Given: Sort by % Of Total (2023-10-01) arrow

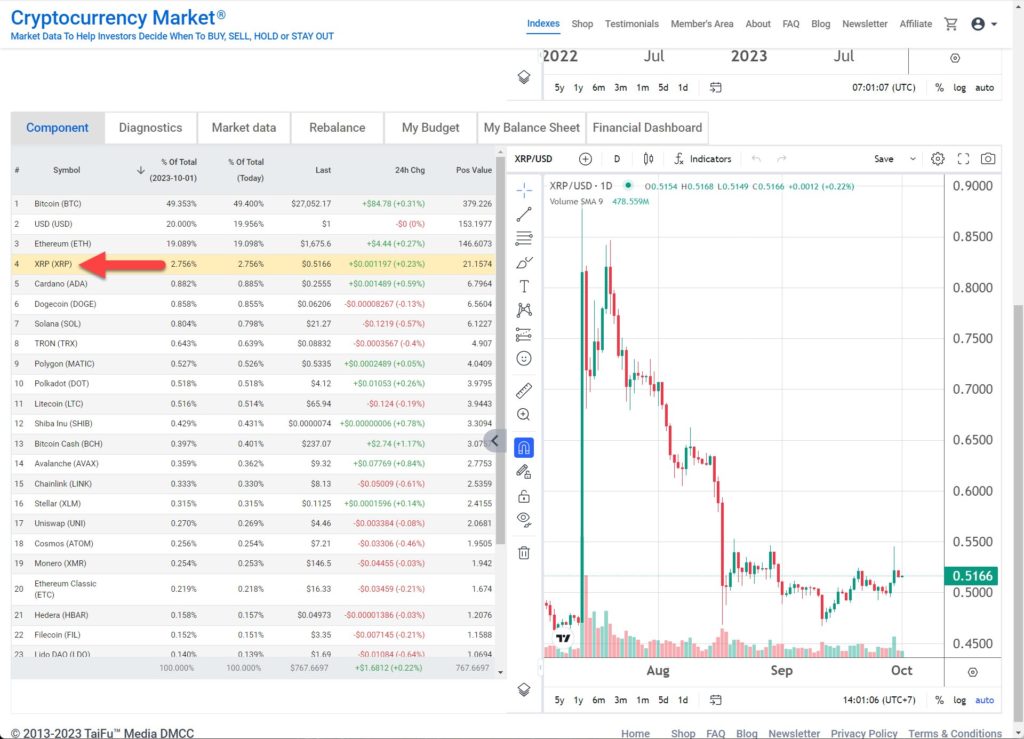Looking at the screenshot, I should tap(140, 170).
